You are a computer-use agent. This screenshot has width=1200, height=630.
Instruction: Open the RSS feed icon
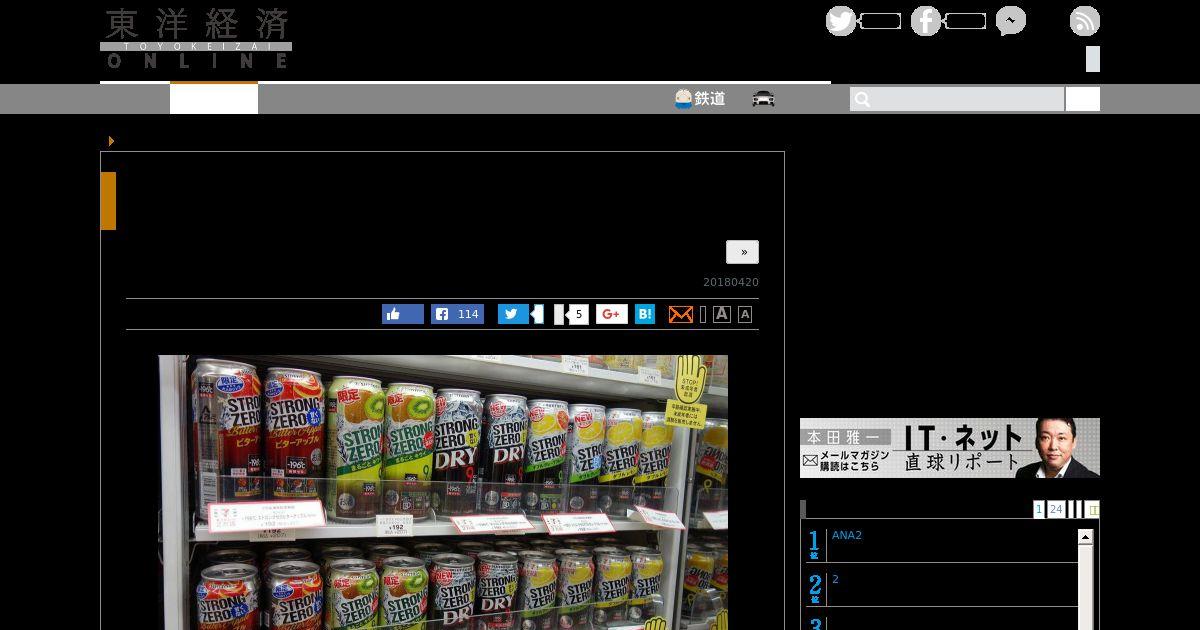pyautogui.click(x=1085, y=21)
